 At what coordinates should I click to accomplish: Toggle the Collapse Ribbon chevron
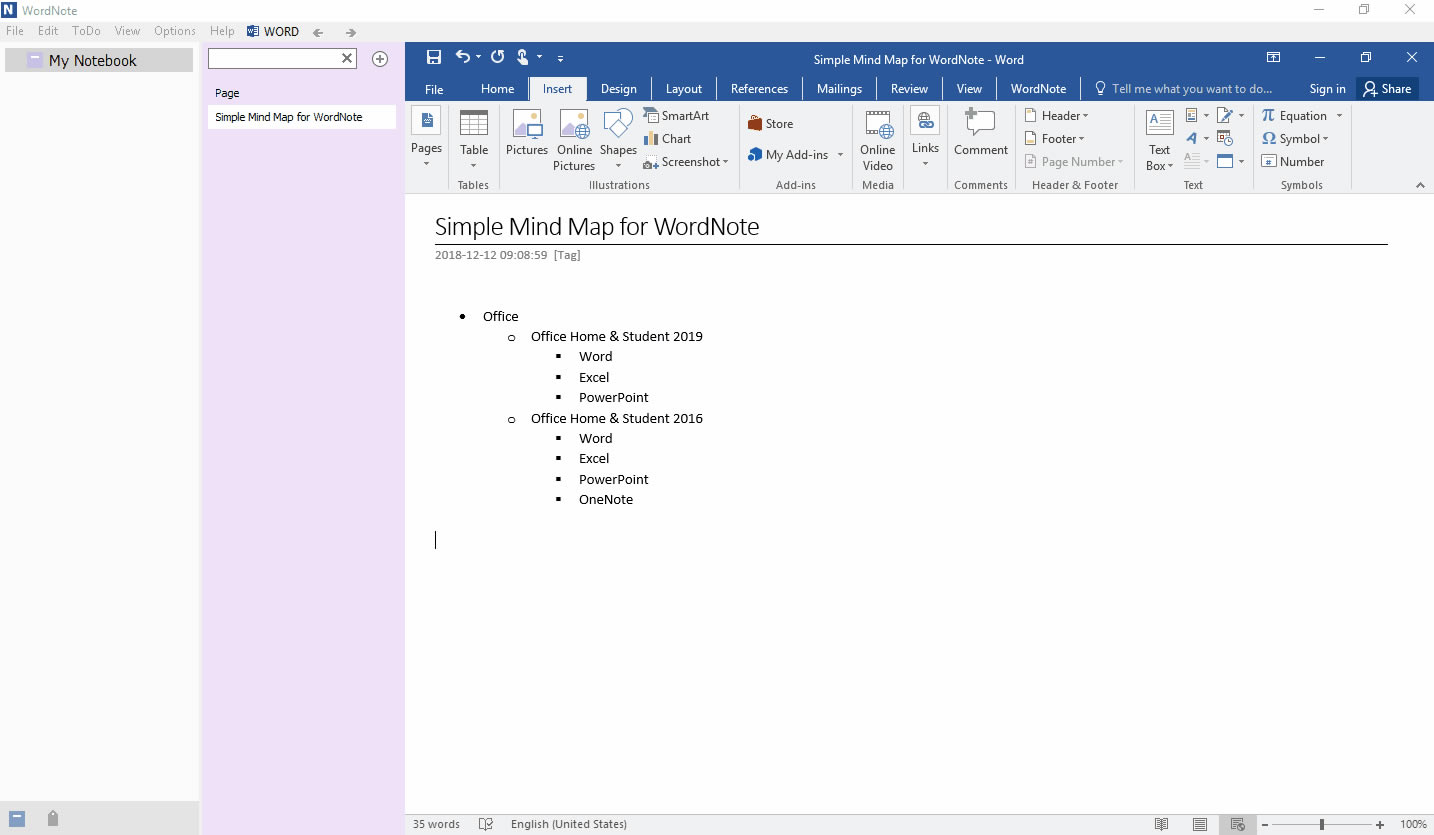(1420, 184)
